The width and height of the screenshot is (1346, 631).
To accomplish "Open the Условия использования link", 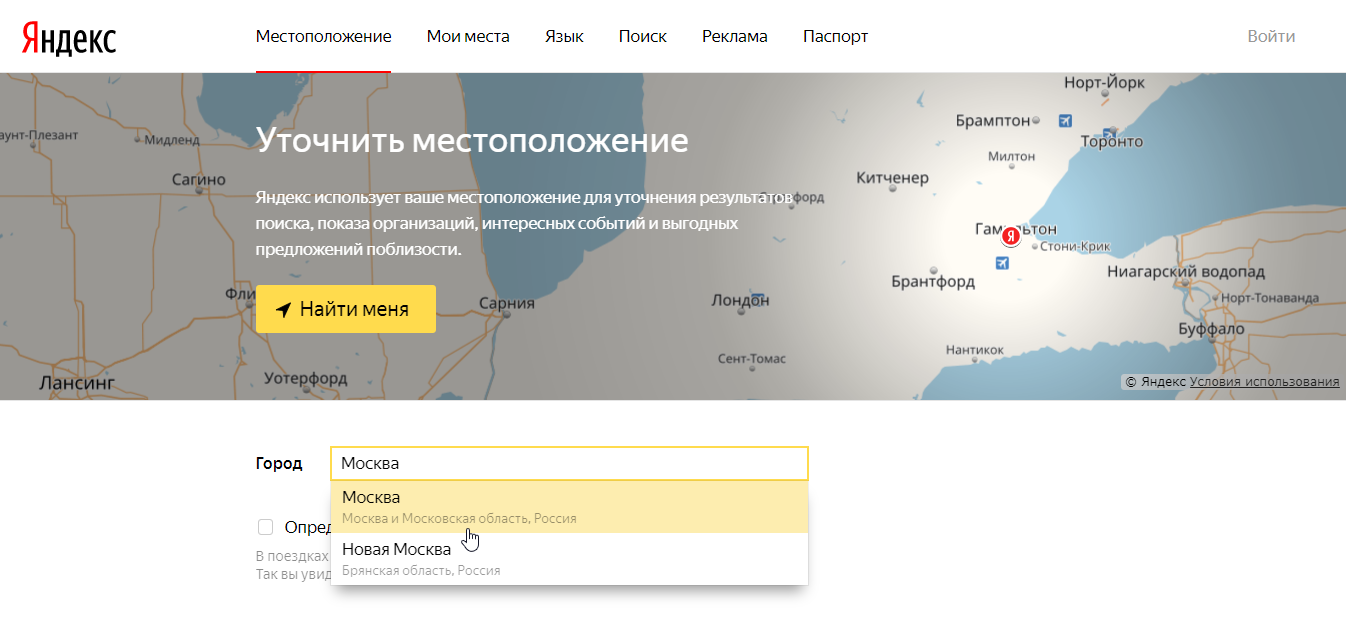I will (x=1264, y=381).
